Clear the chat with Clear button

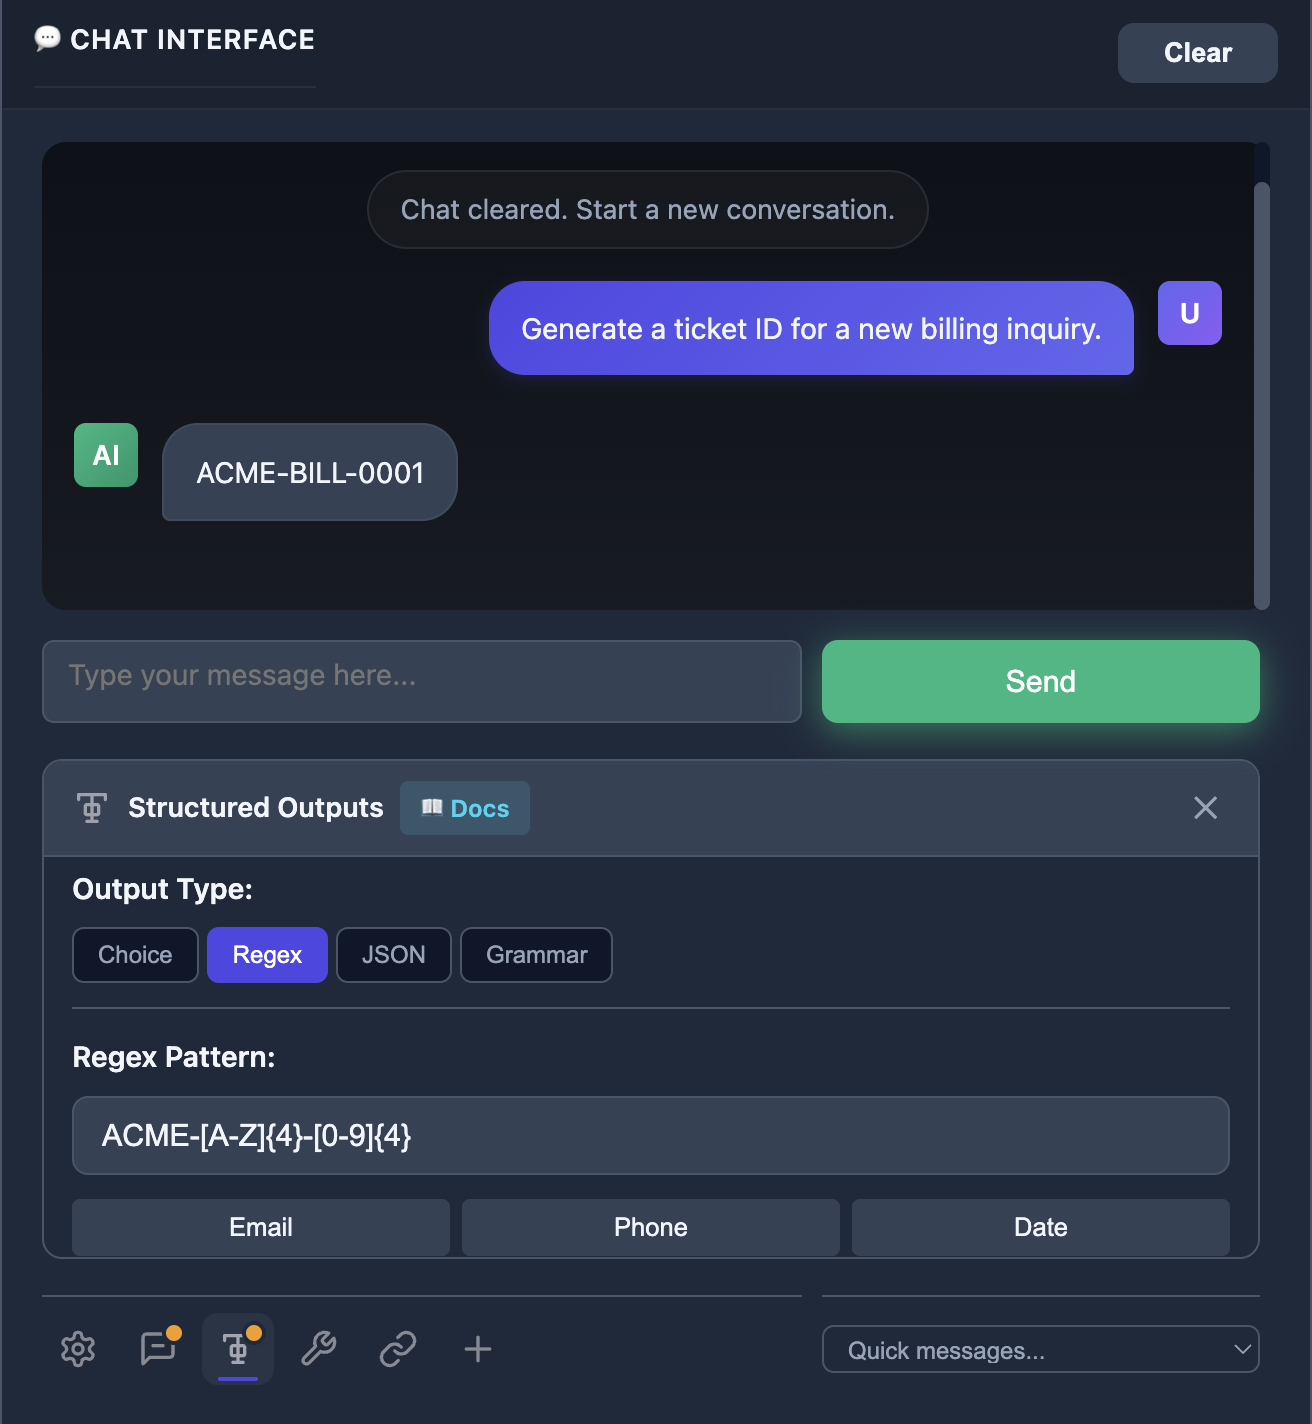coord(1197,53)
